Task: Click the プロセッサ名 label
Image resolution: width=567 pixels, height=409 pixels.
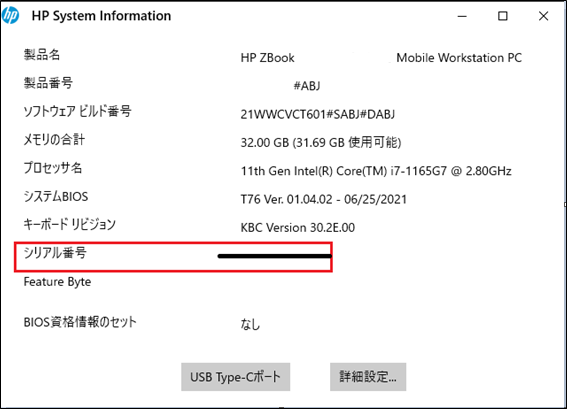Action: [x=53, y=168]
